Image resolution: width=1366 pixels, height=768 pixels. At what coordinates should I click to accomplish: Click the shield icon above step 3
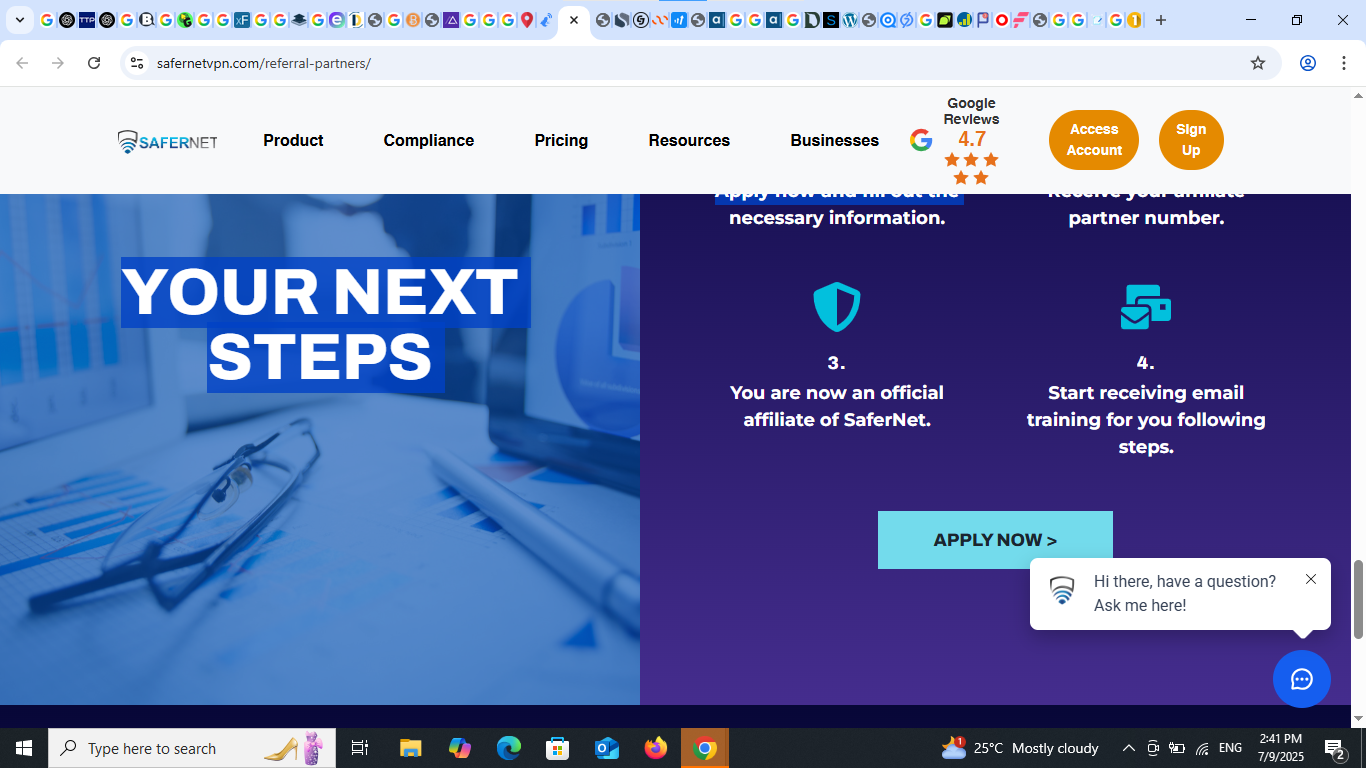click(x=837, y=307)
